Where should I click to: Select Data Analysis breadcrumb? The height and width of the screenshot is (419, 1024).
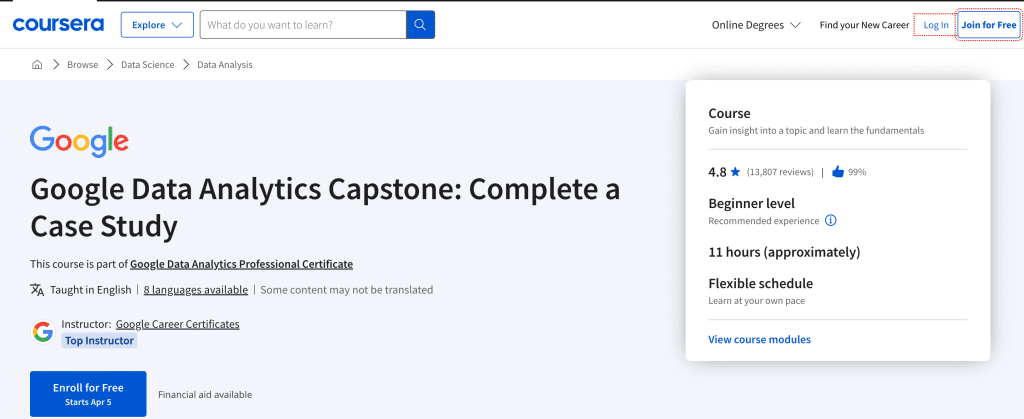(x=225, y=65)
